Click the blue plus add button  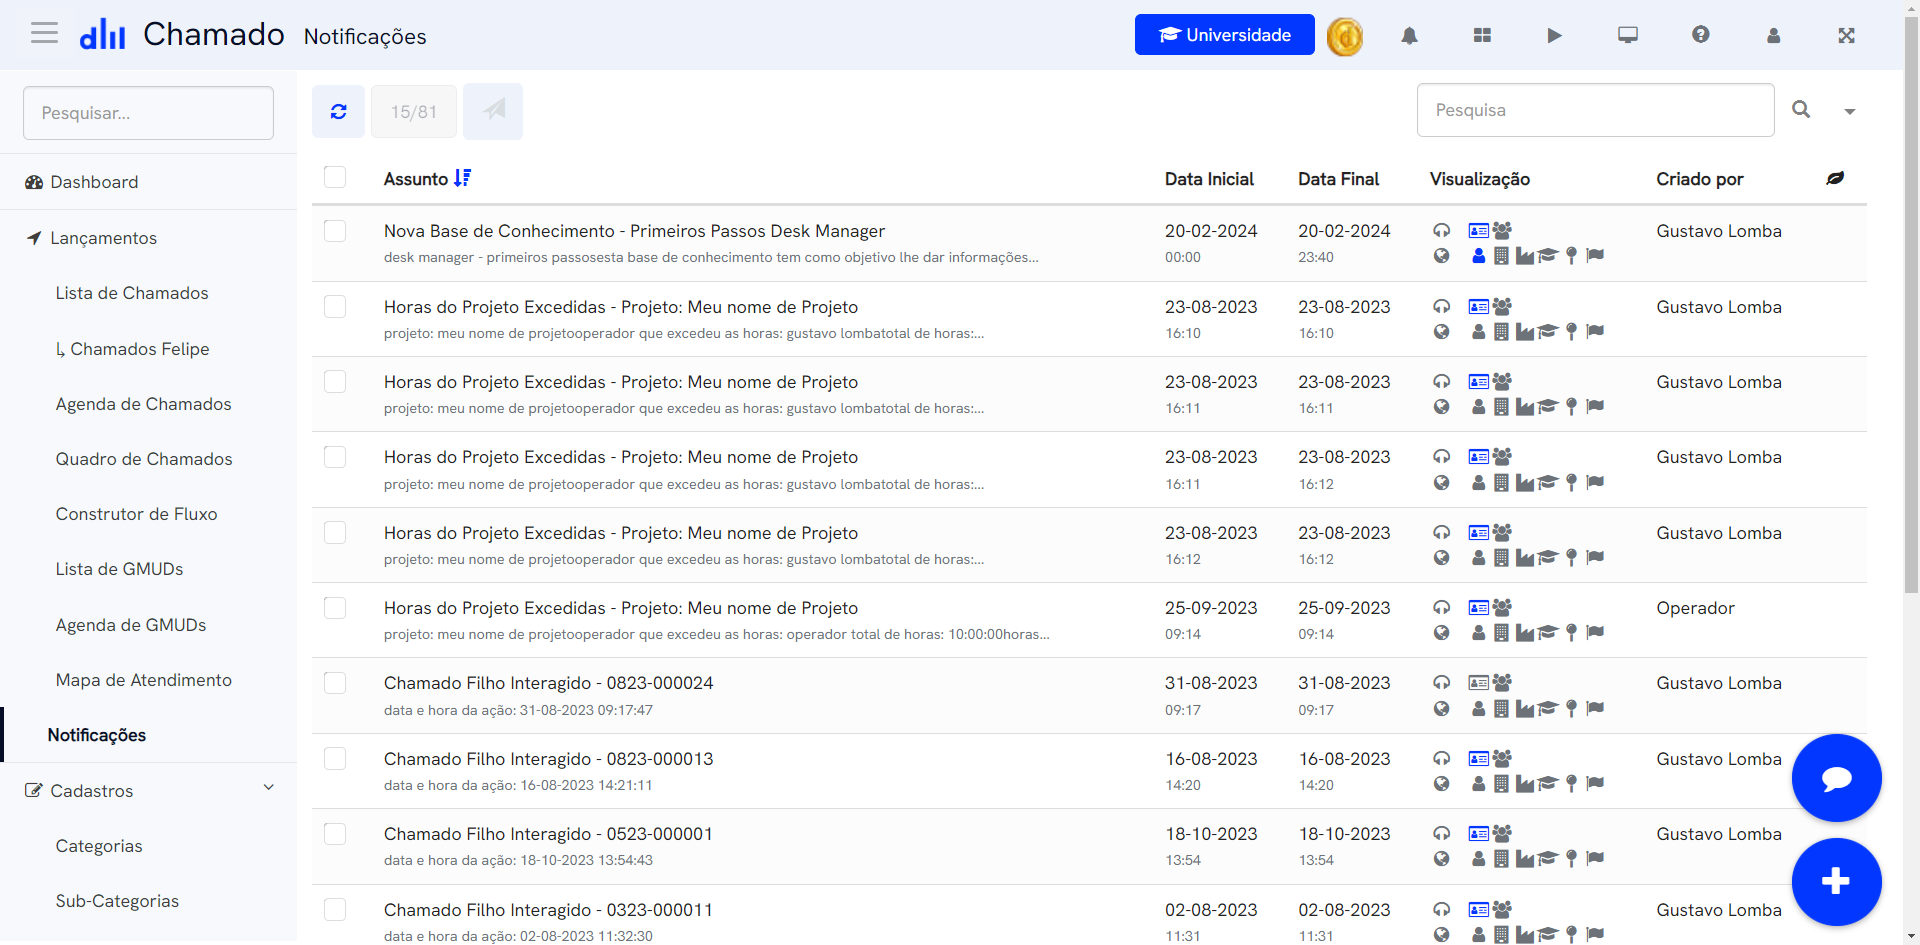tap(1836, 882)
